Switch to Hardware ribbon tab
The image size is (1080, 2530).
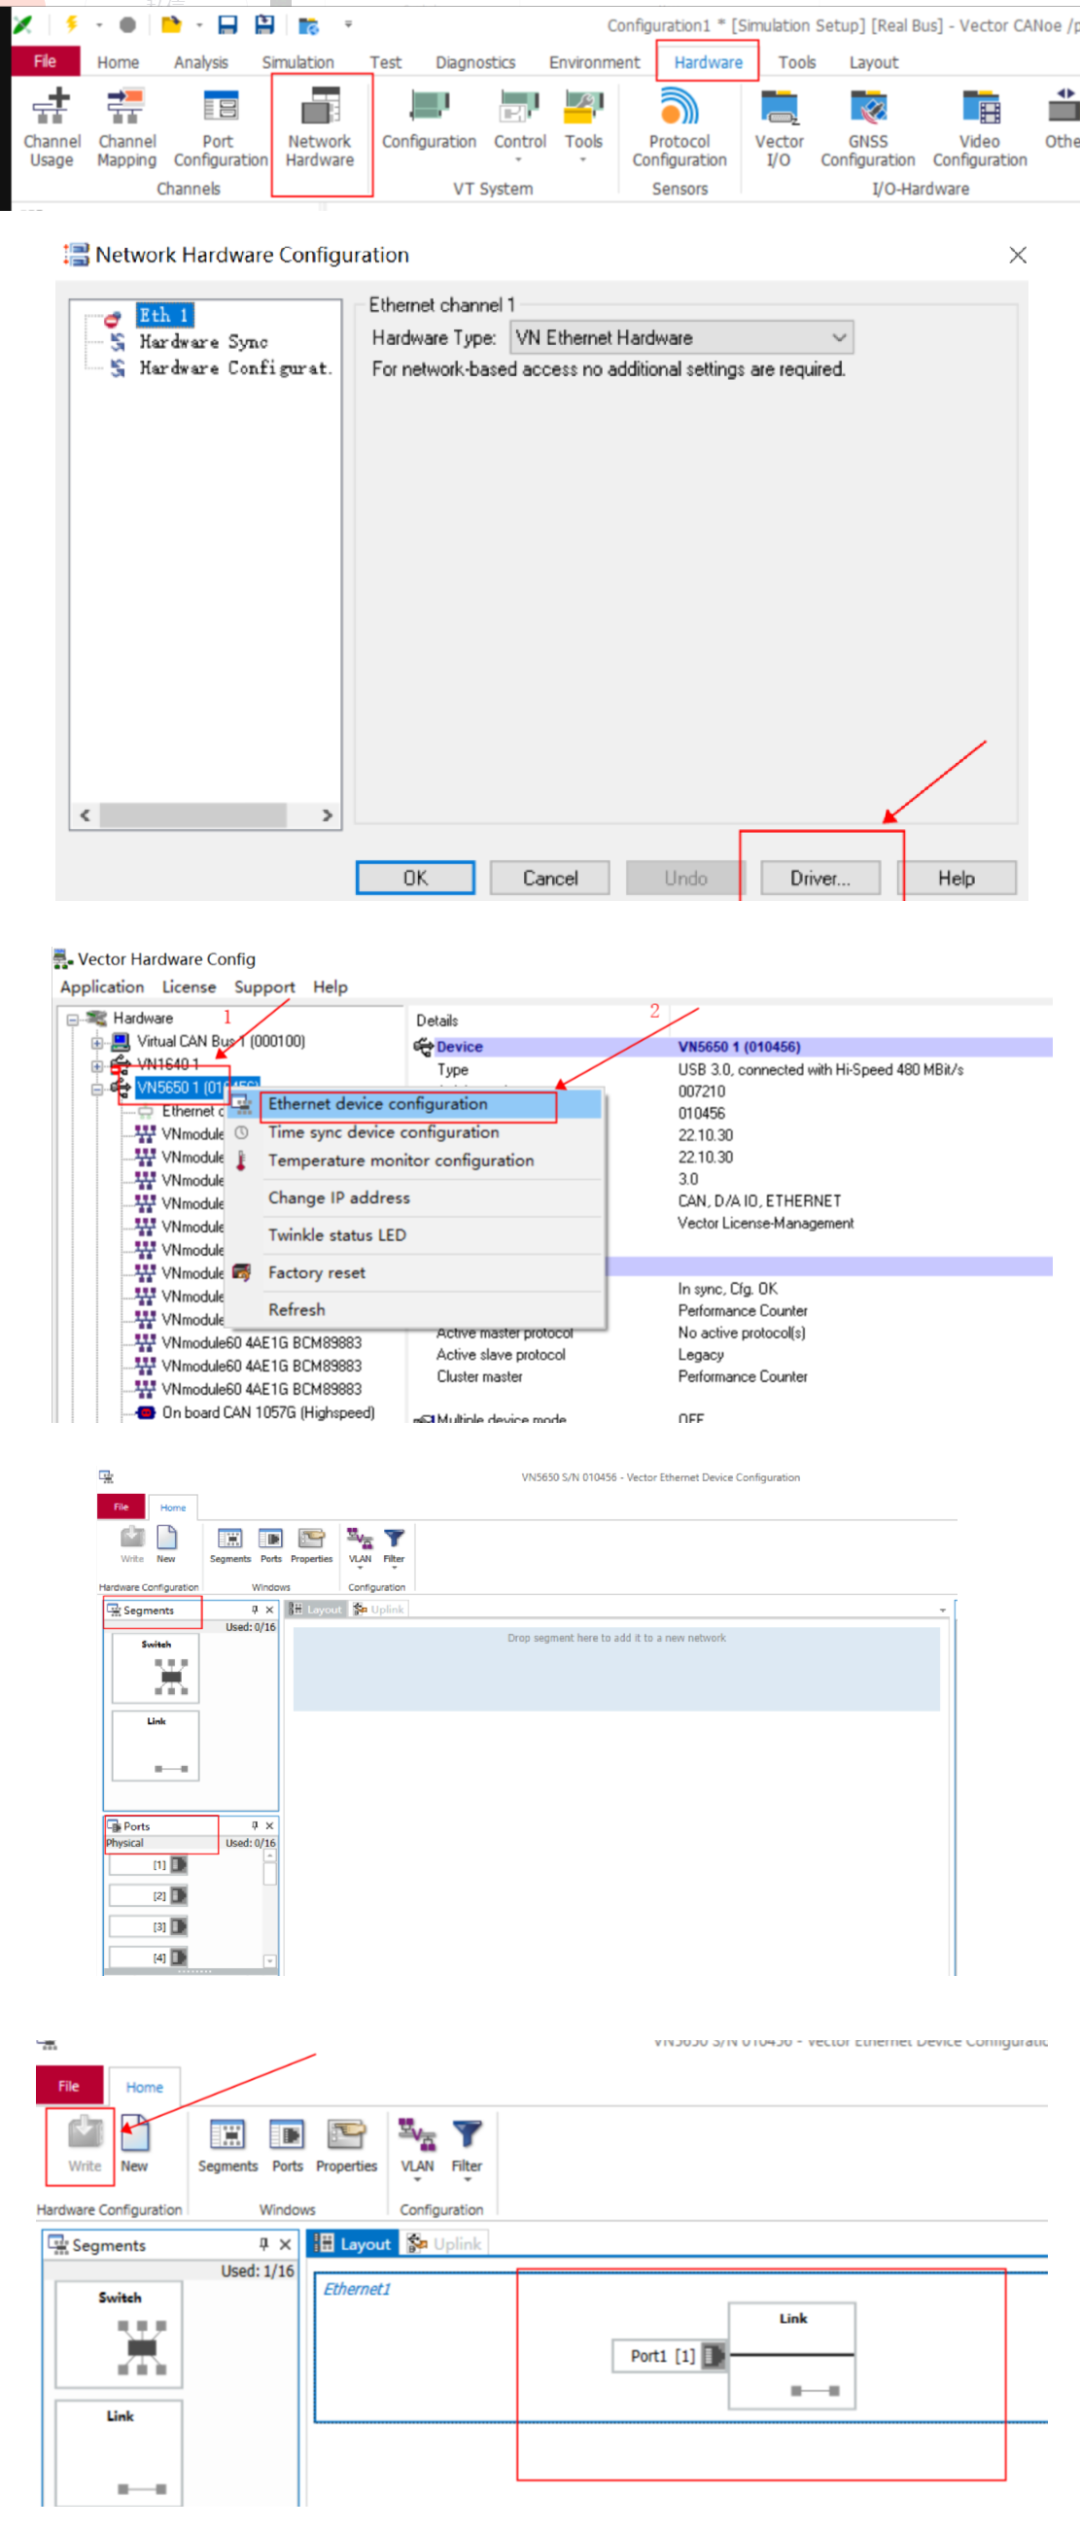coord(708,62)
